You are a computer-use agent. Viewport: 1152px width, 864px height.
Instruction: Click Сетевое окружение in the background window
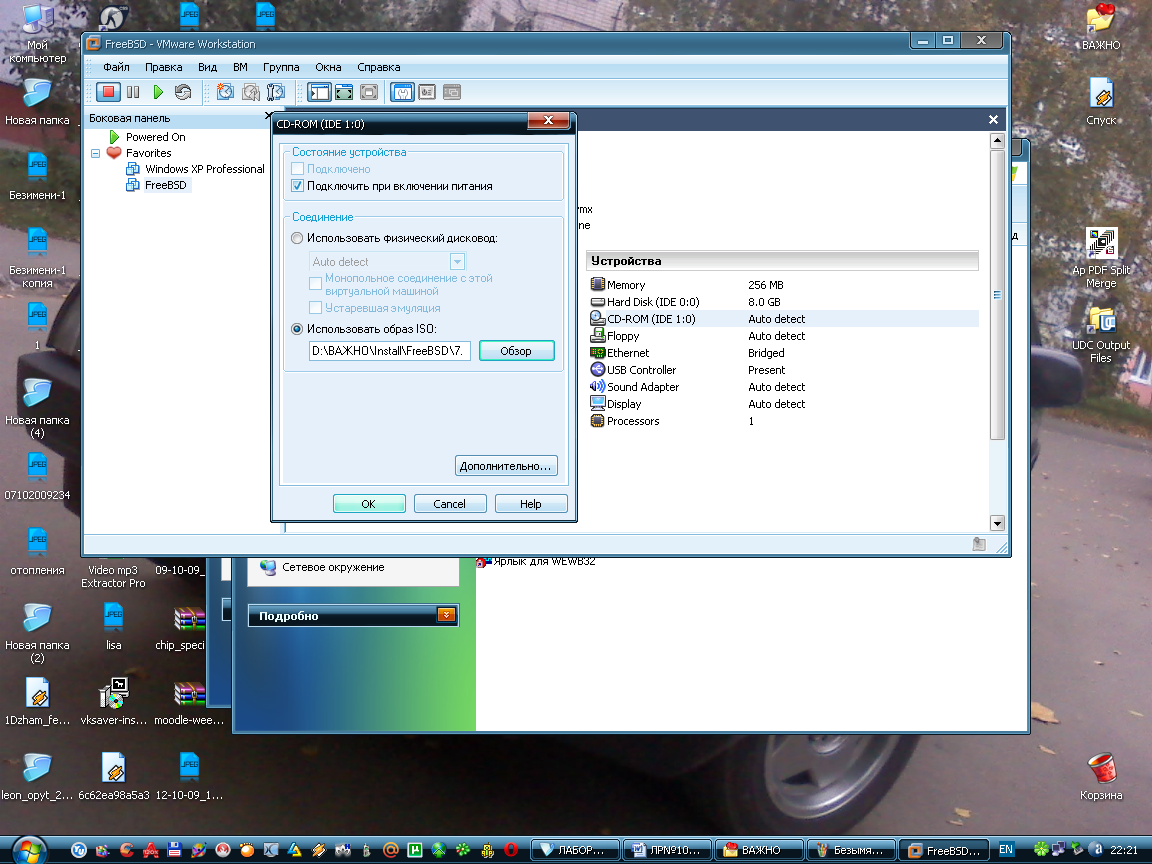(333, 567)
